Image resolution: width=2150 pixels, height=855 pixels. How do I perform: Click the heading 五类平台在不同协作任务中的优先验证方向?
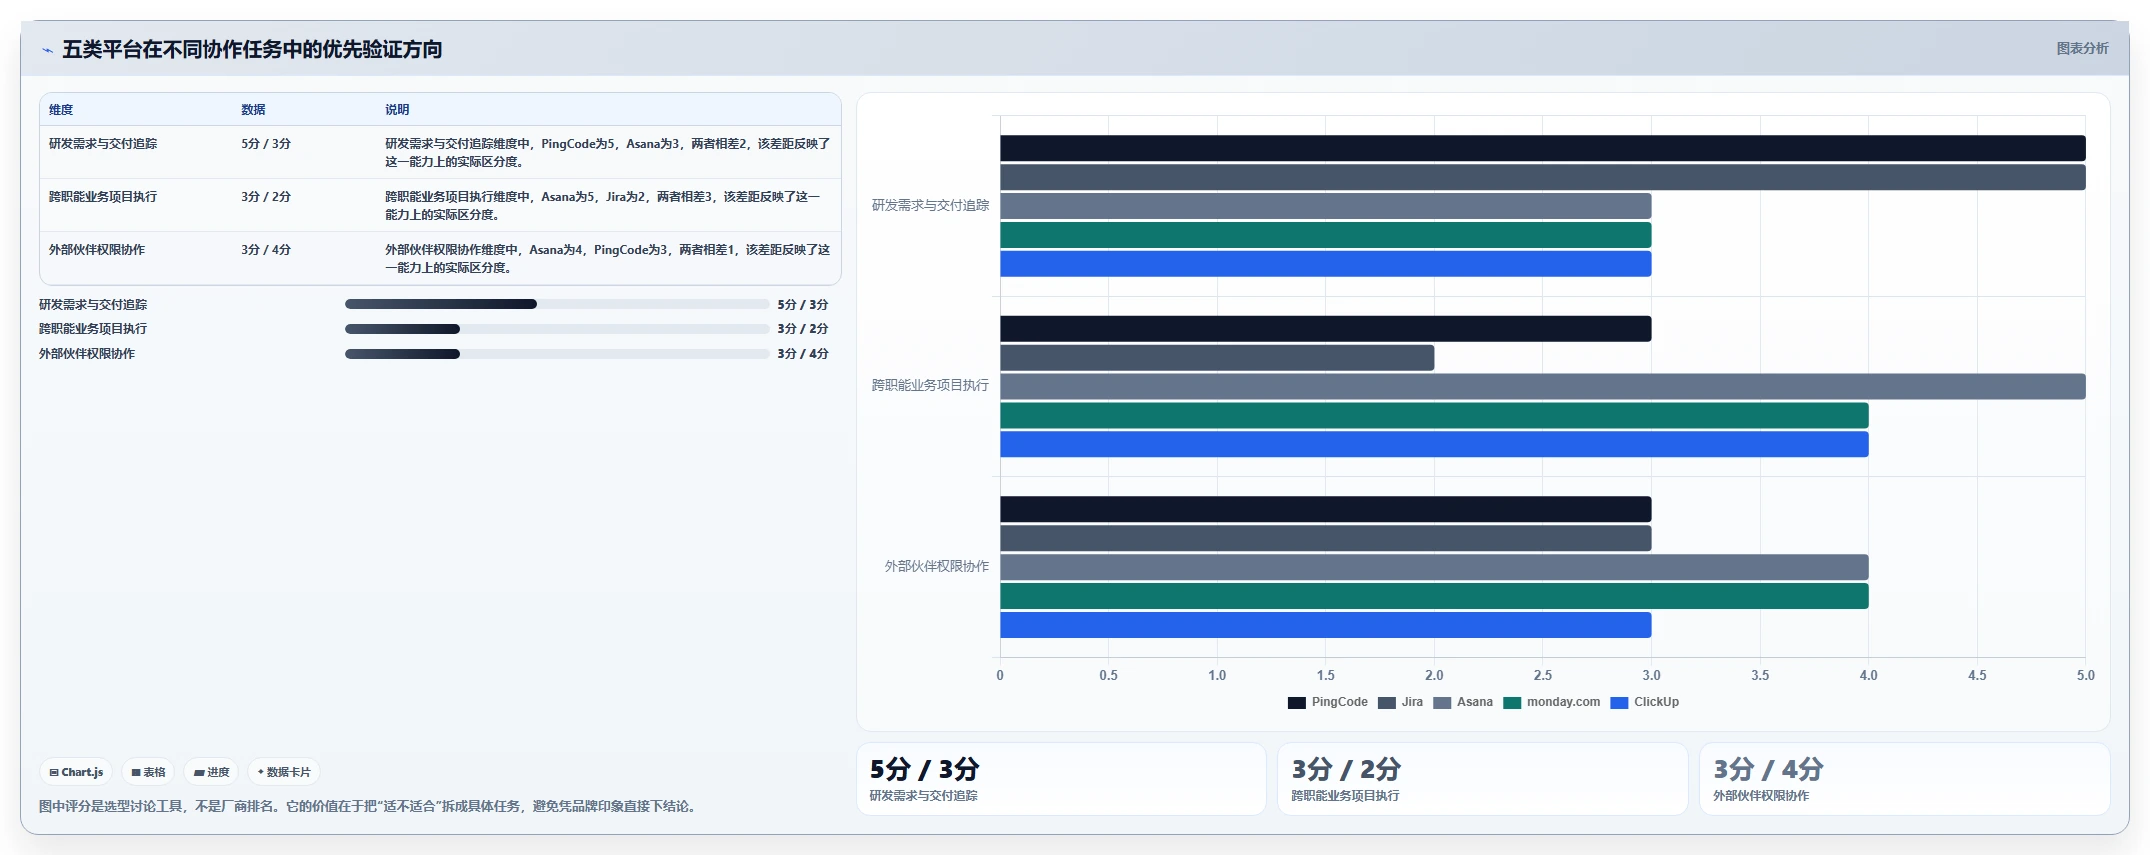tap(252, 49)
